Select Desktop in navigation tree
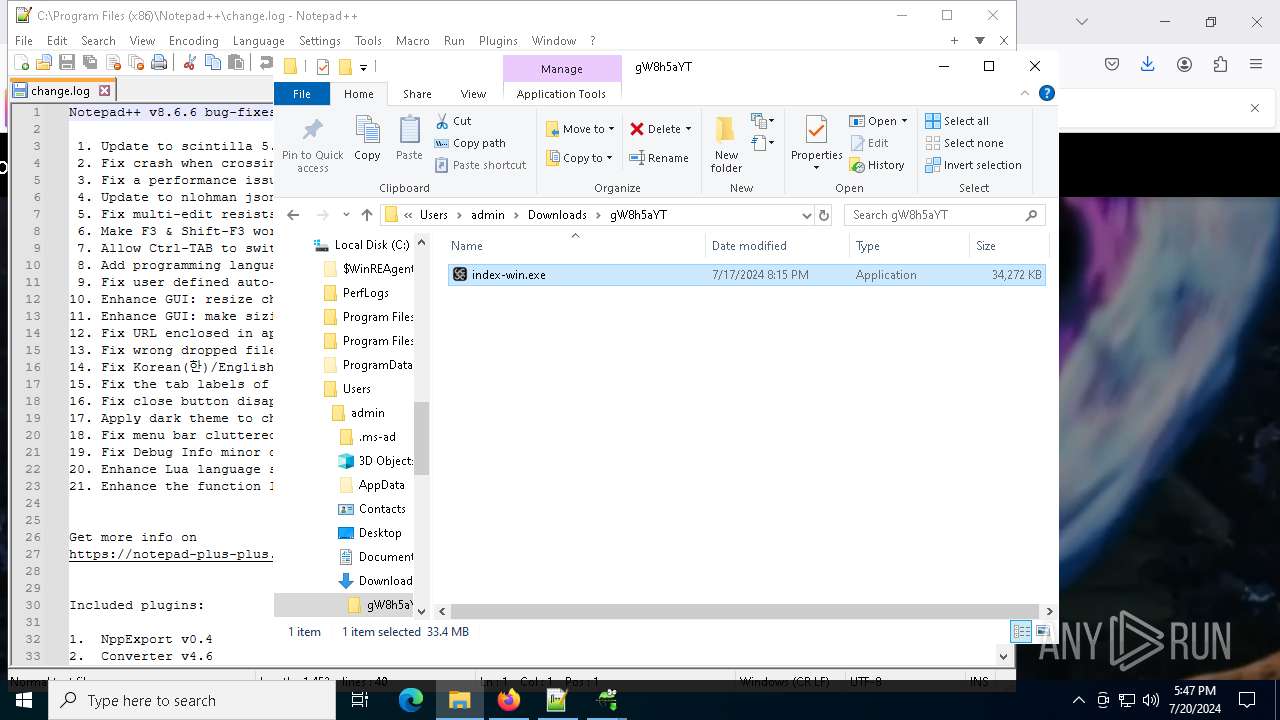 (370, 533)
